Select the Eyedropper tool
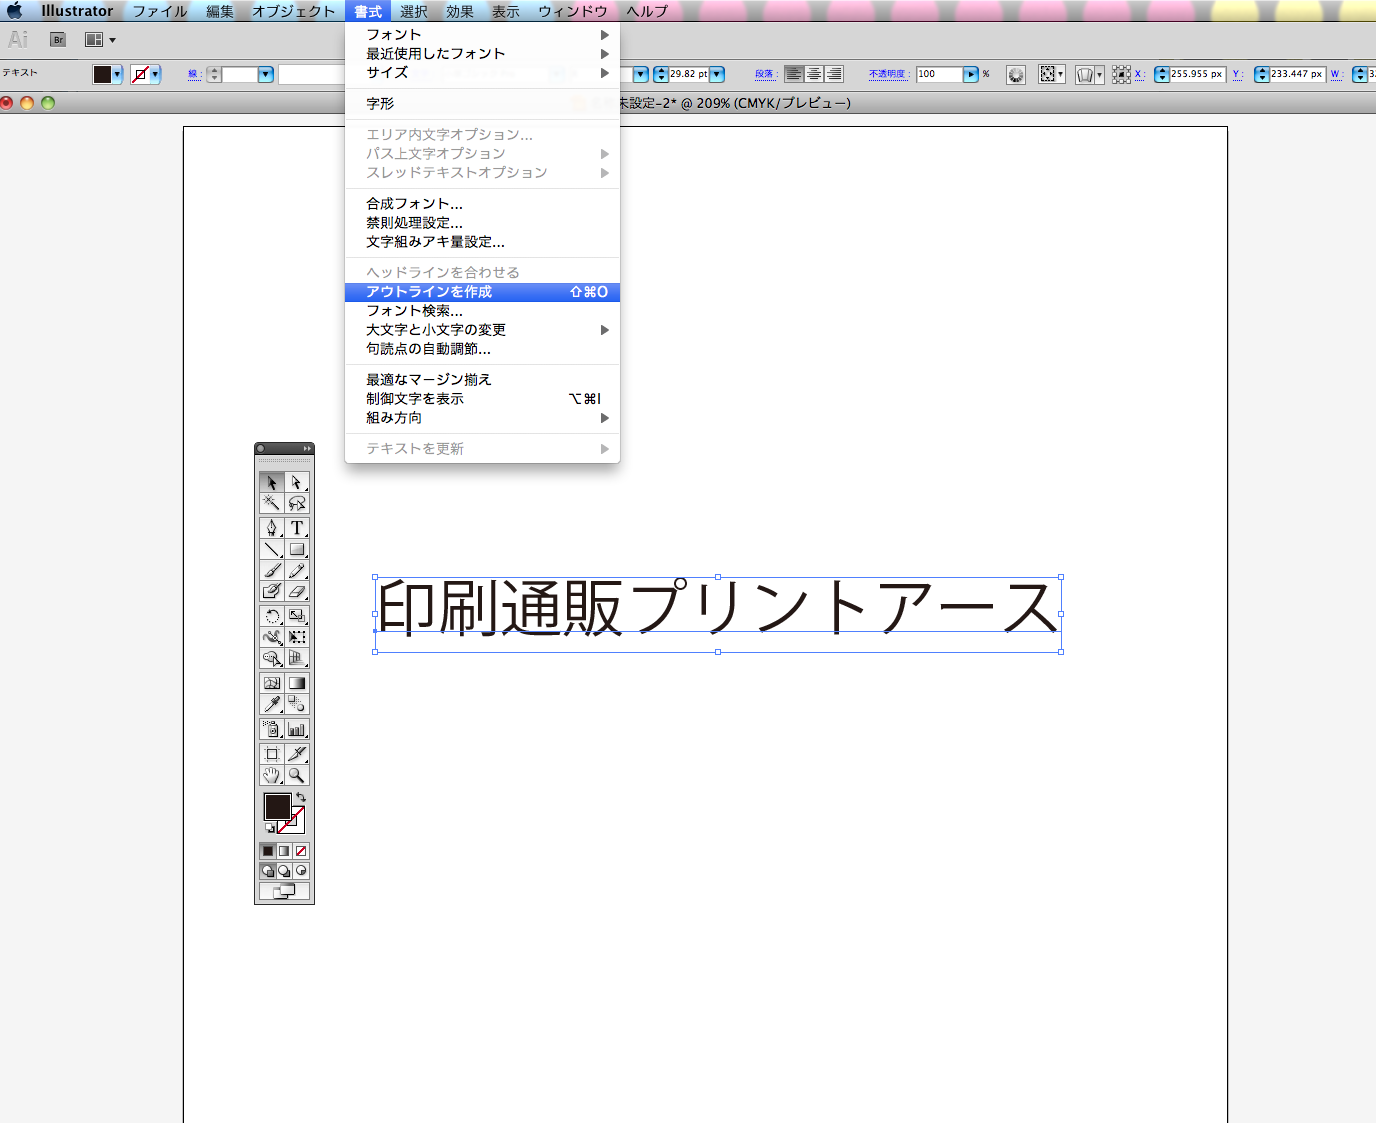Screen dimensions: 1376x1123 [x=272, y=704]
